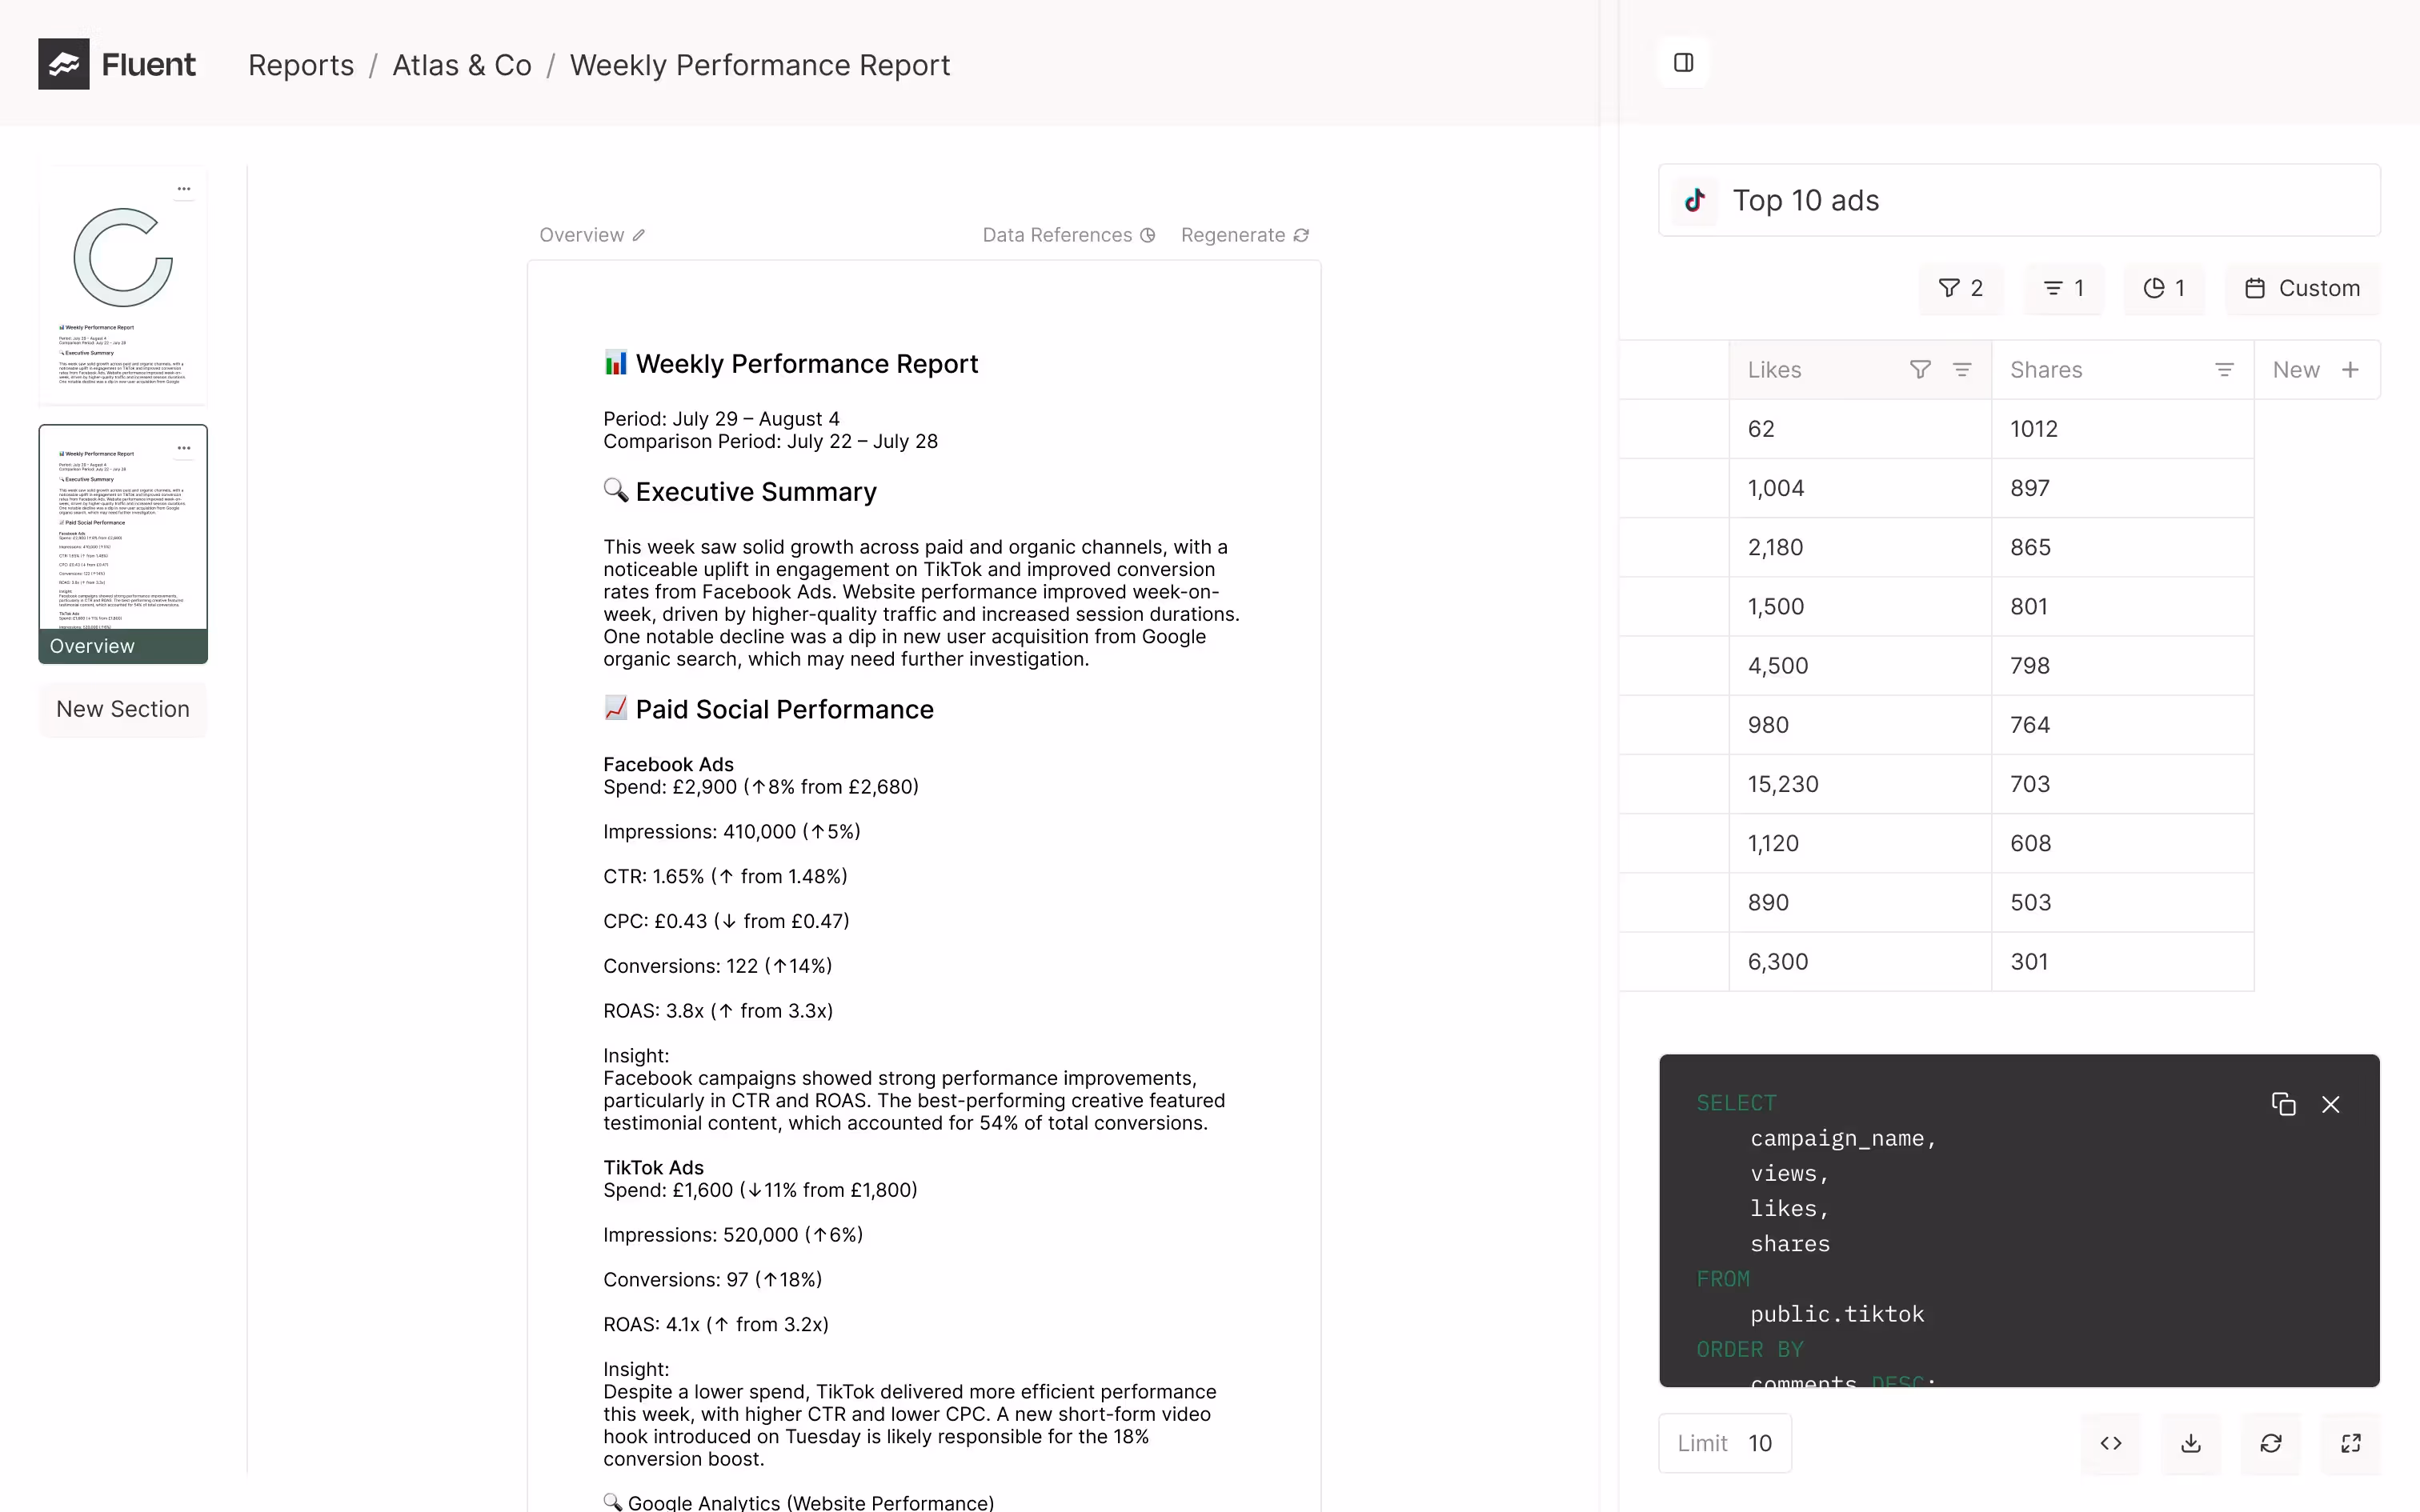
Task: Copy the SQL query
Action: pyautogui.click(x=2283, y=1104)
